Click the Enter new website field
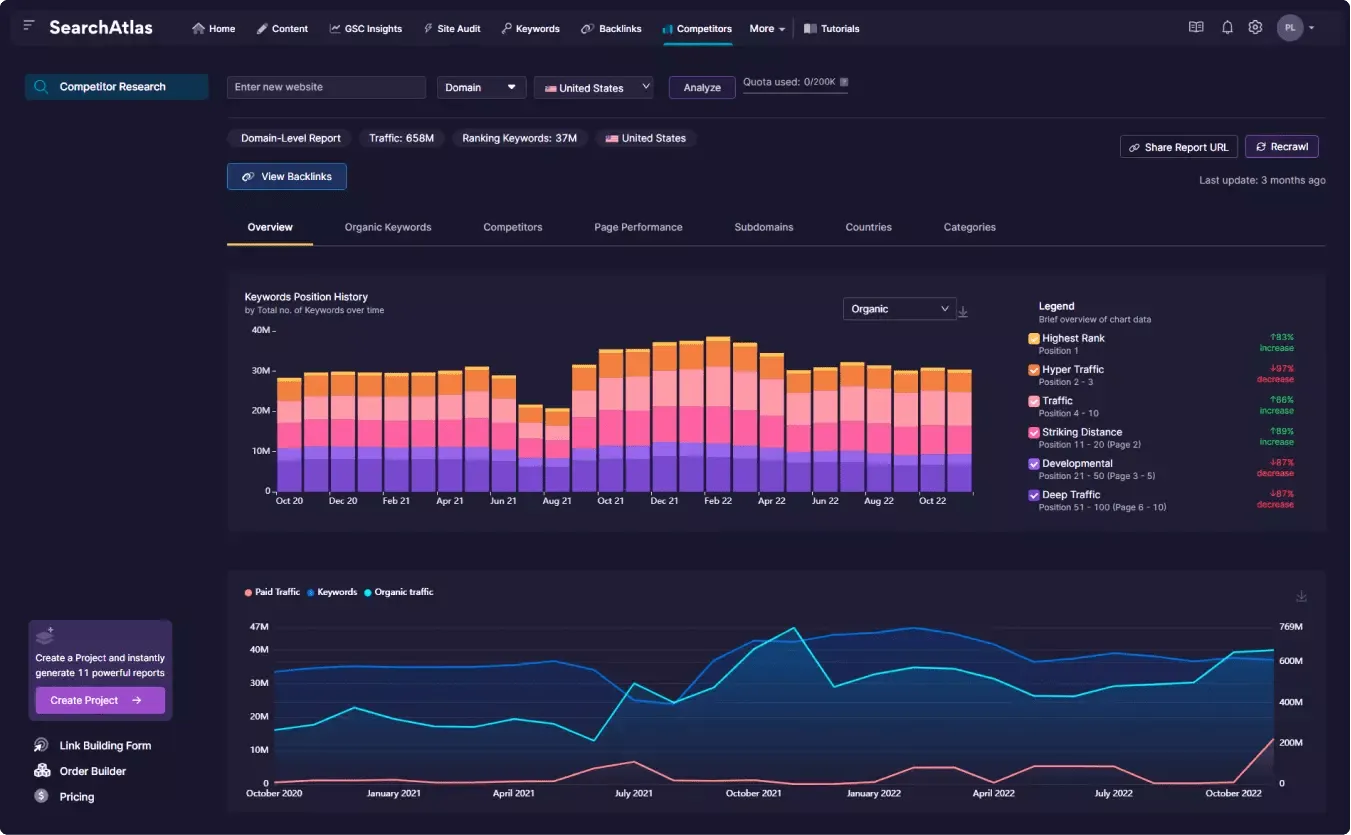Image resolution: width=1351 pixels, height=835 pixels. point(326,88)
